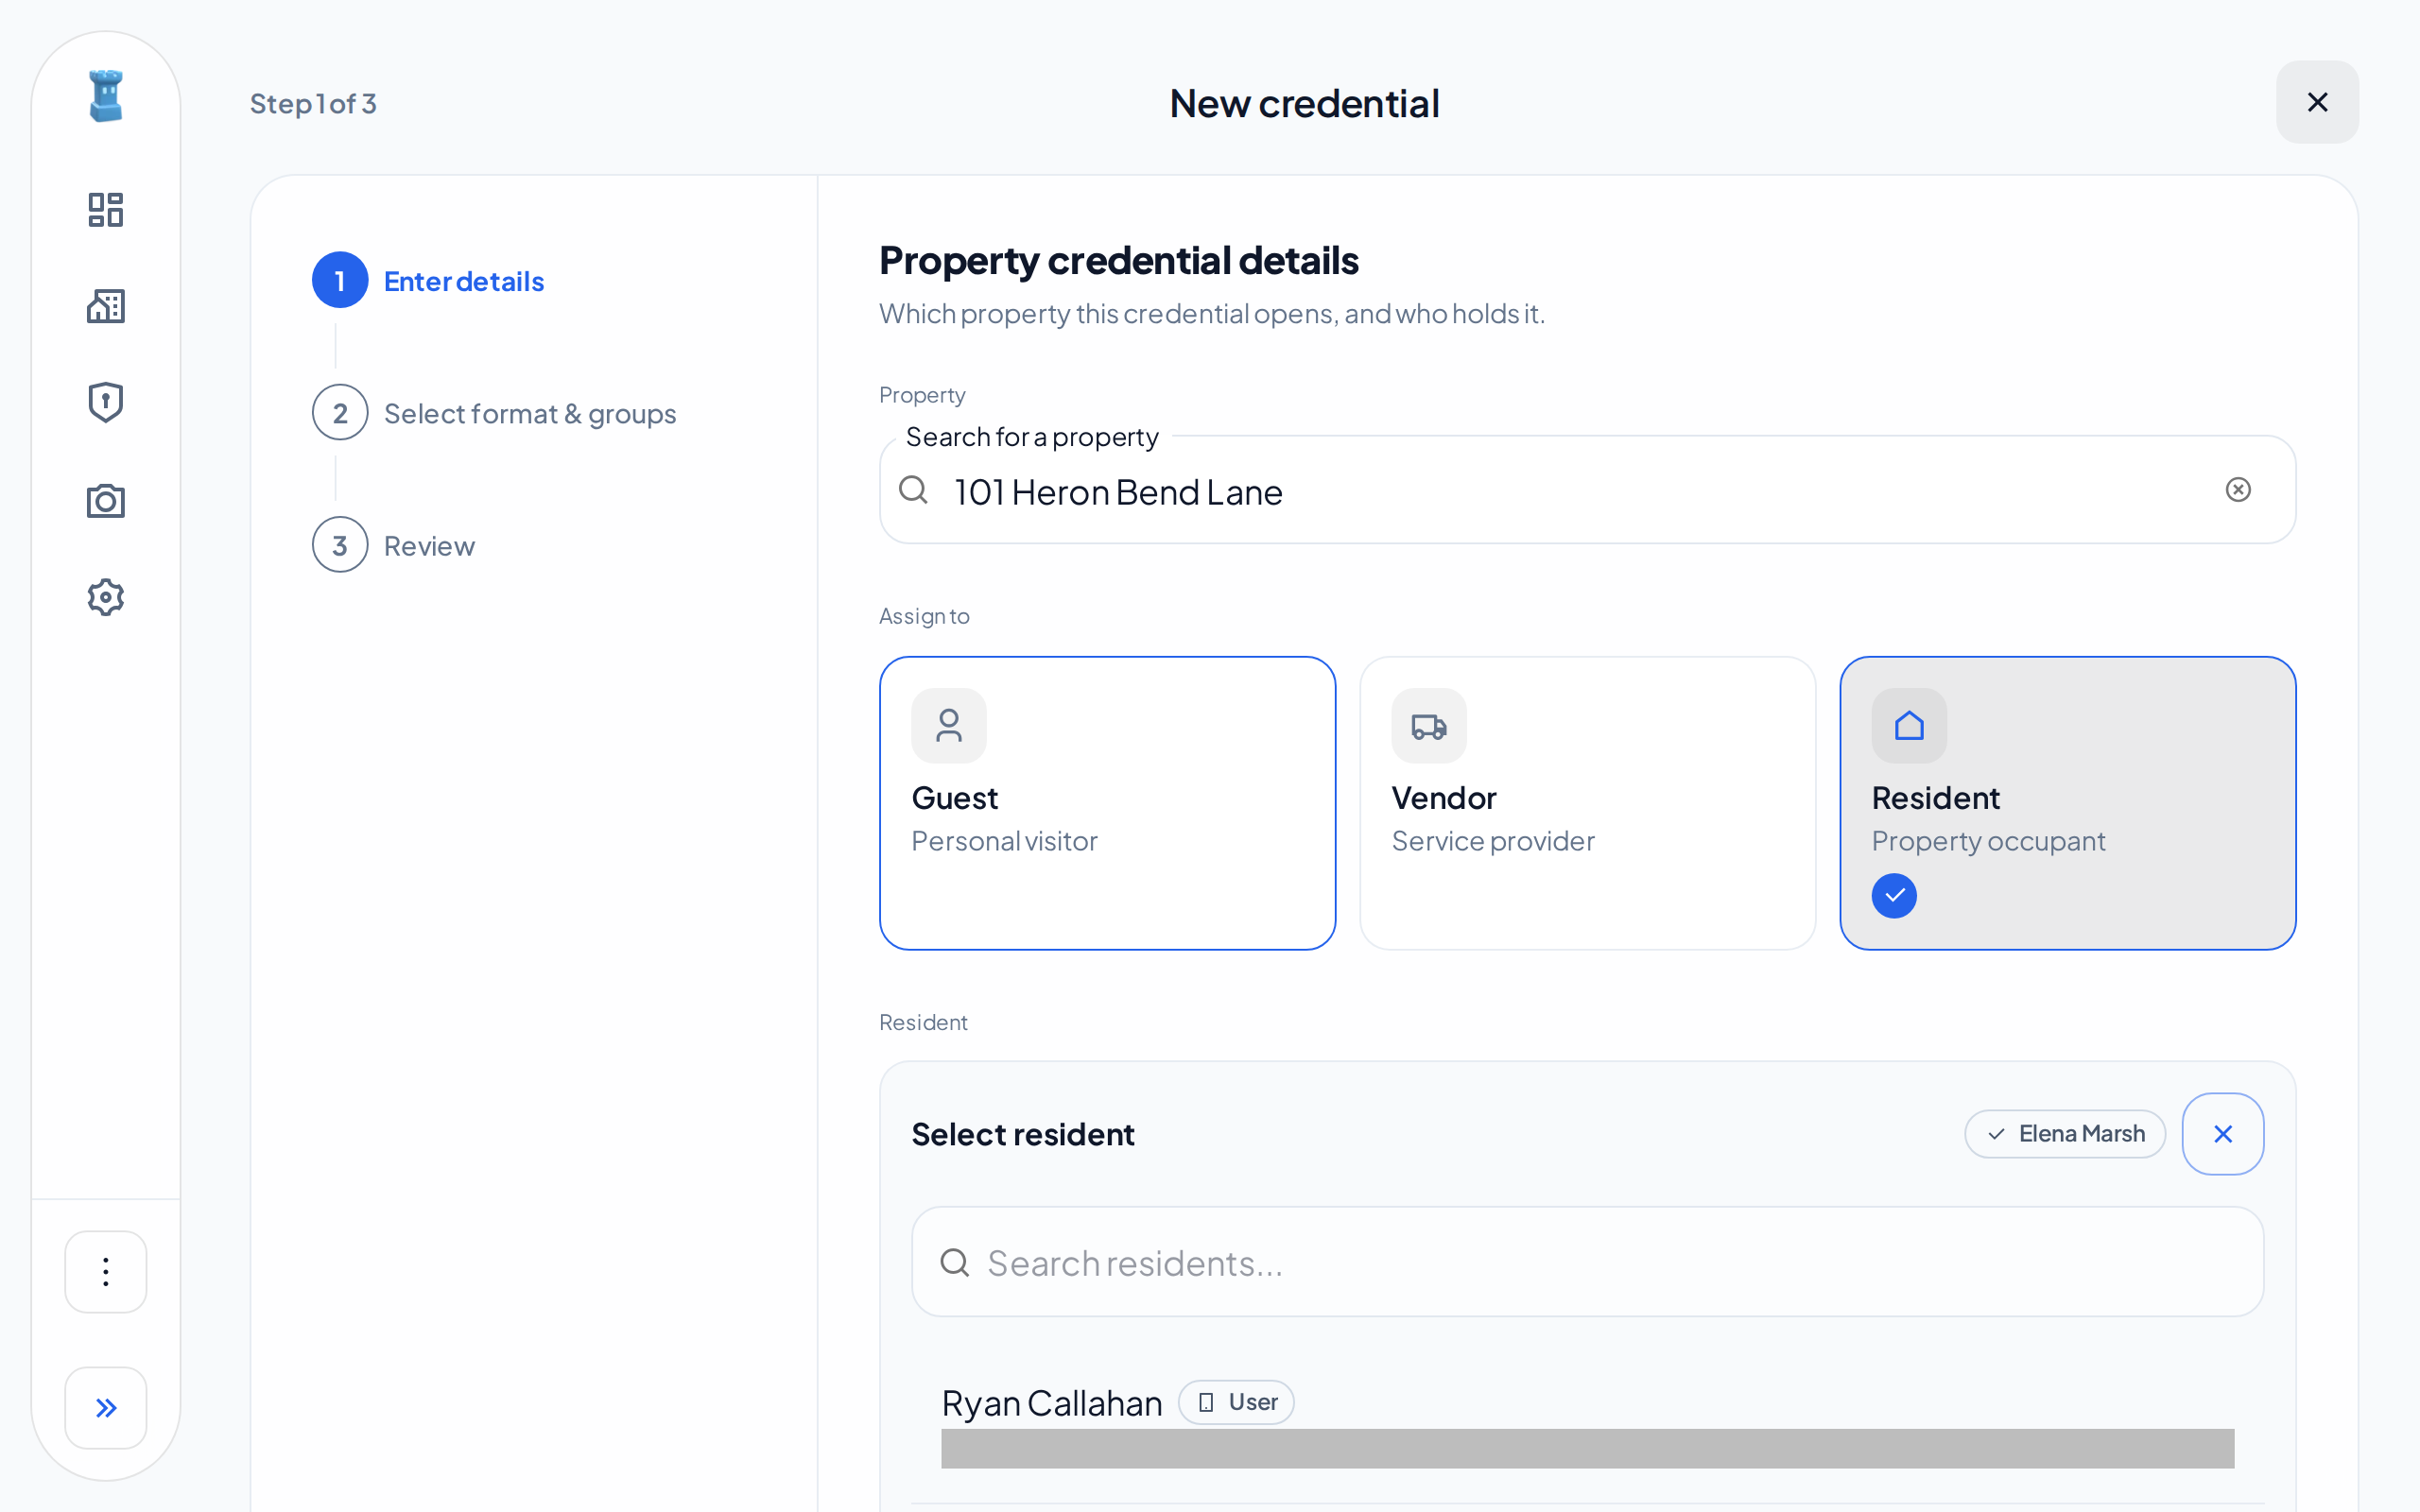Open the three-dot more options button
Image resolution: width=2420 pixels, height=1512 pixels.
pos(106,1271)
